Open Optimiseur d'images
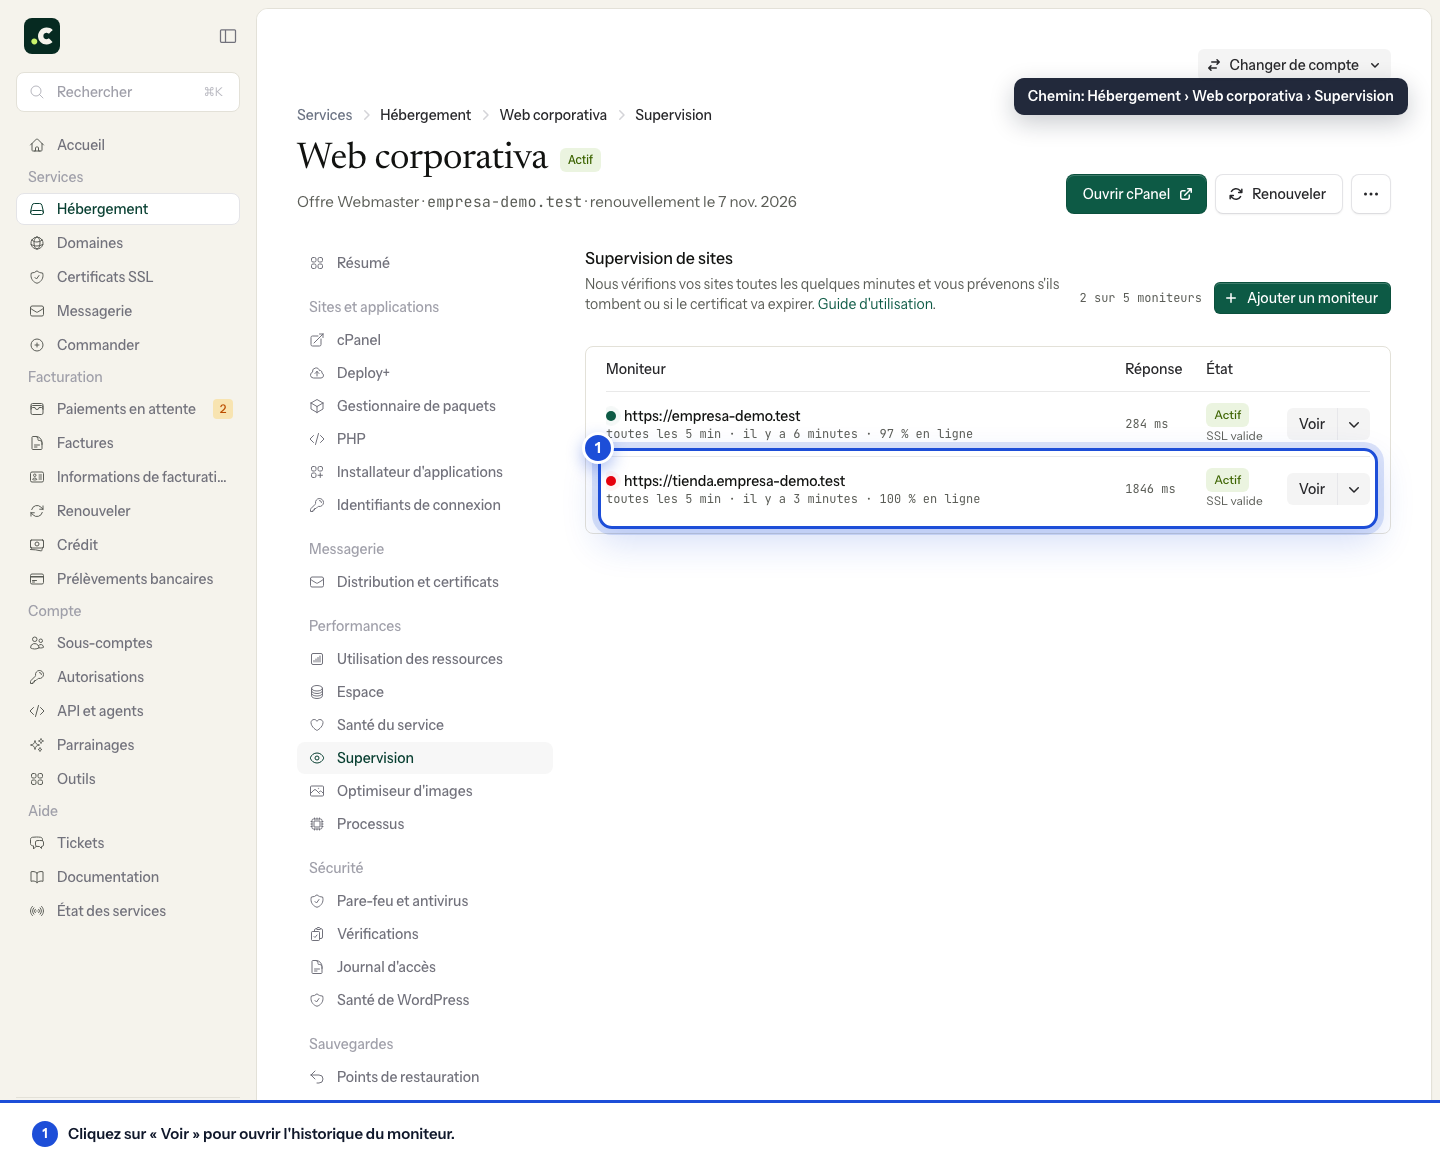The image size is (1440, 1164). click(x=425, y=791)
